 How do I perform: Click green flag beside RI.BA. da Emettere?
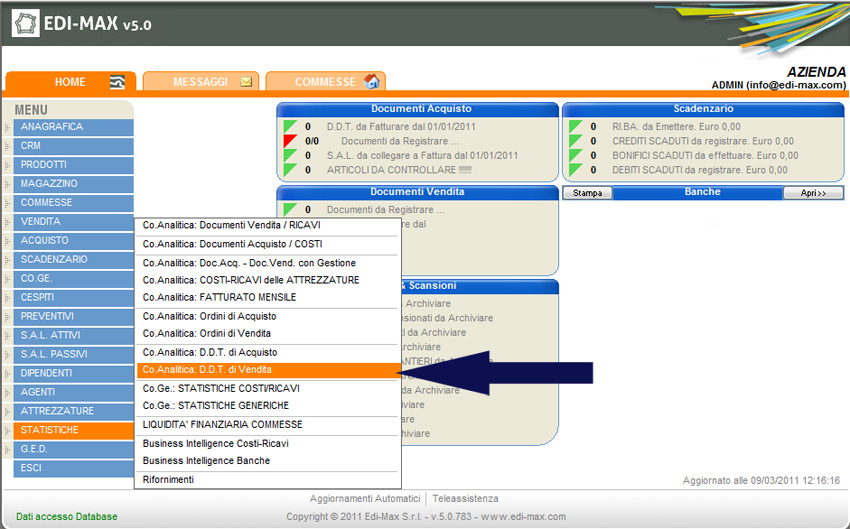576,127
